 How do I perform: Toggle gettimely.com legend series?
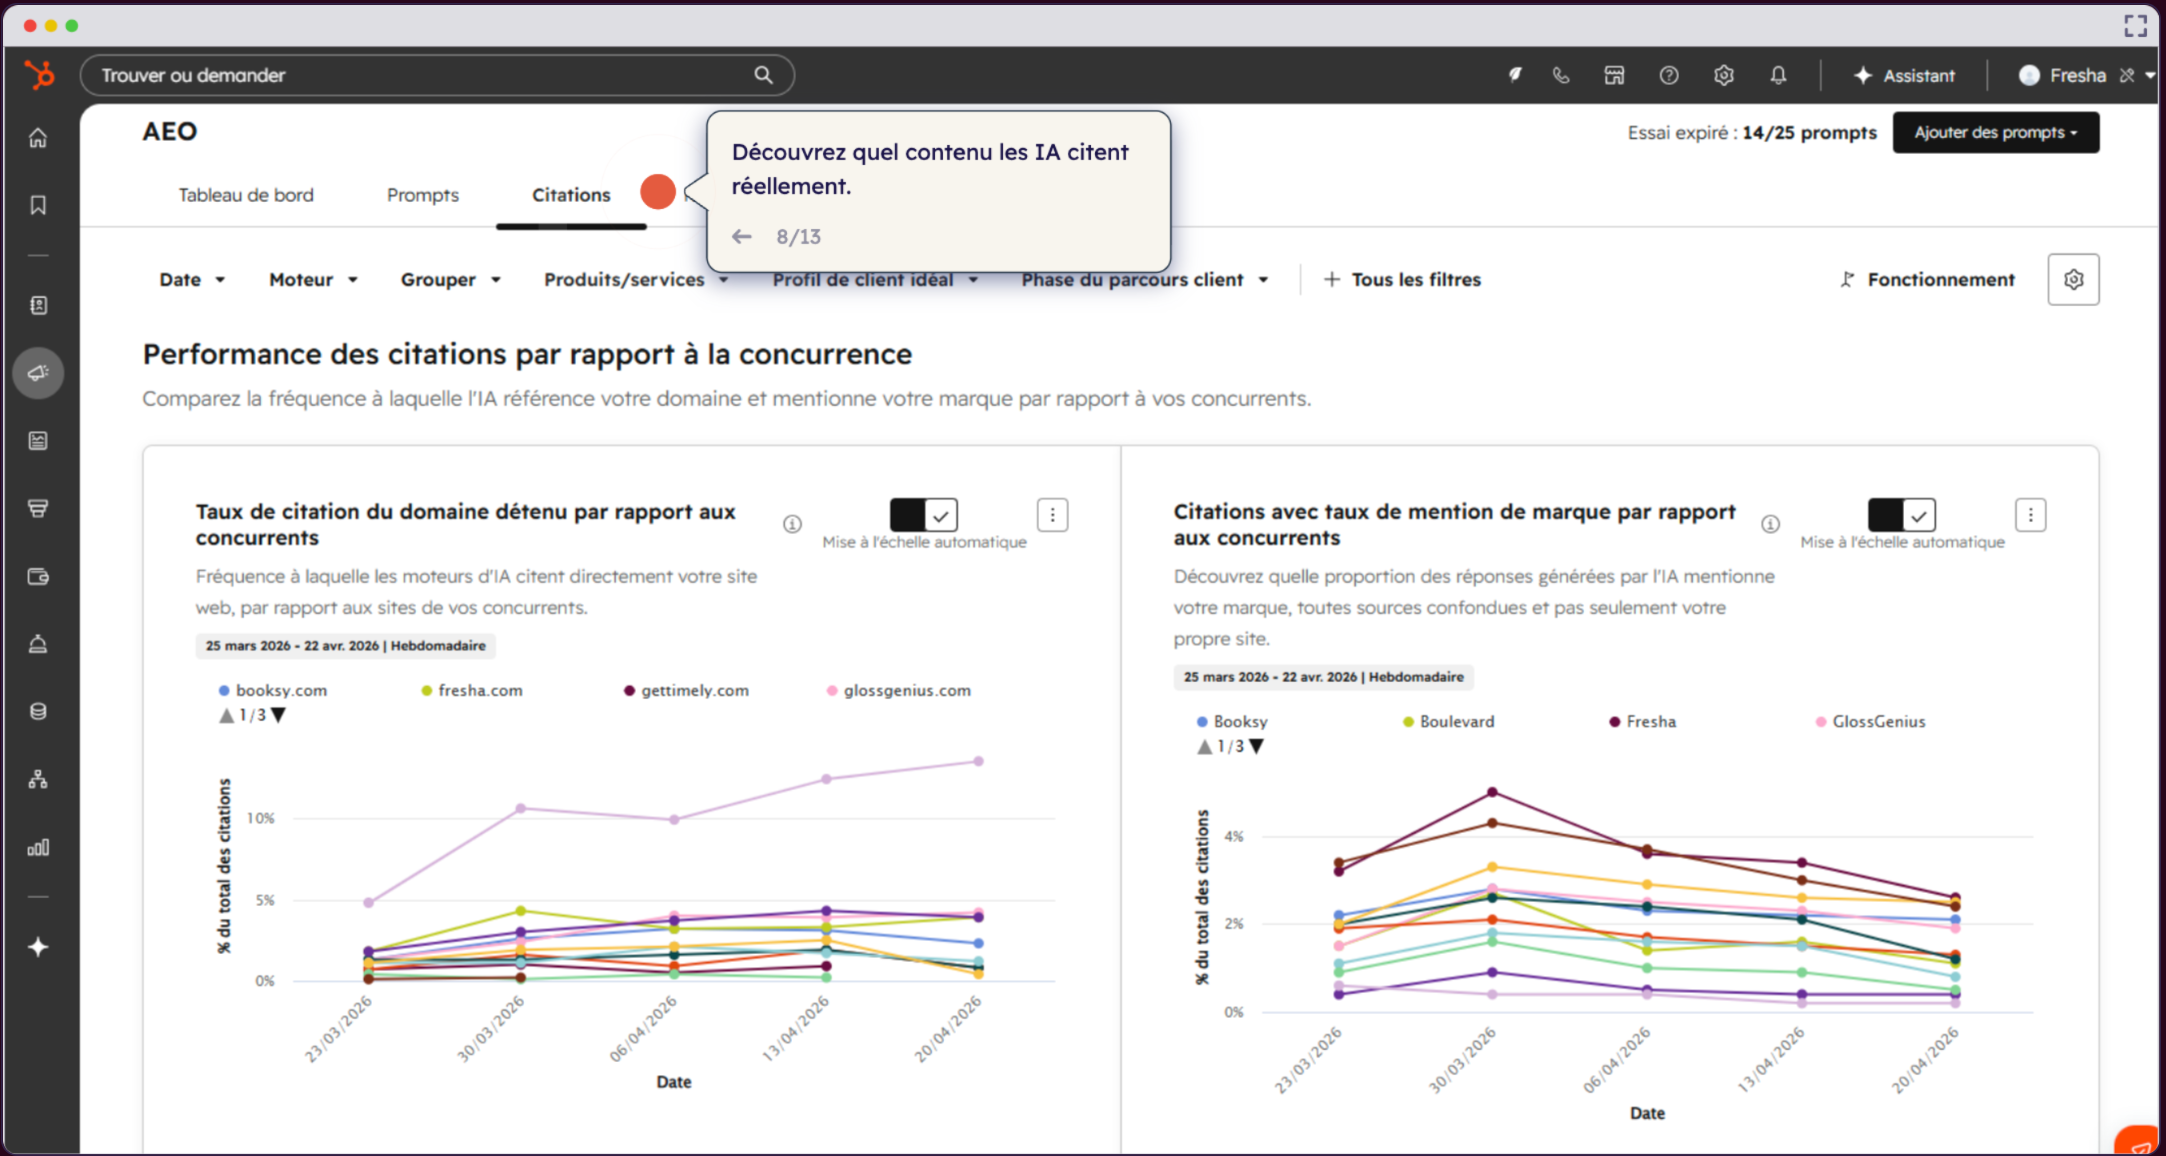(x=686, y=691)
